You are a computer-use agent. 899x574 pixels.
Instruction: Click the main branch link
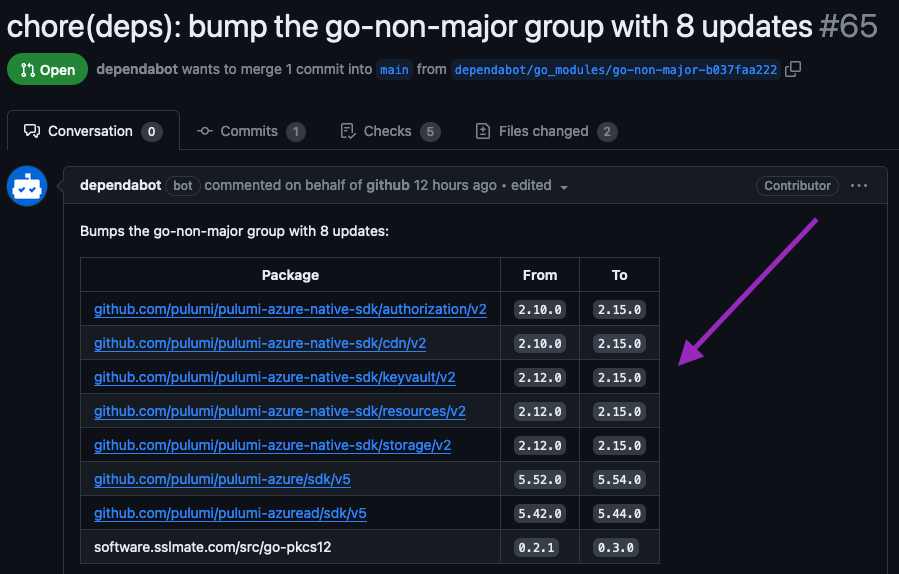coord(394,70)
